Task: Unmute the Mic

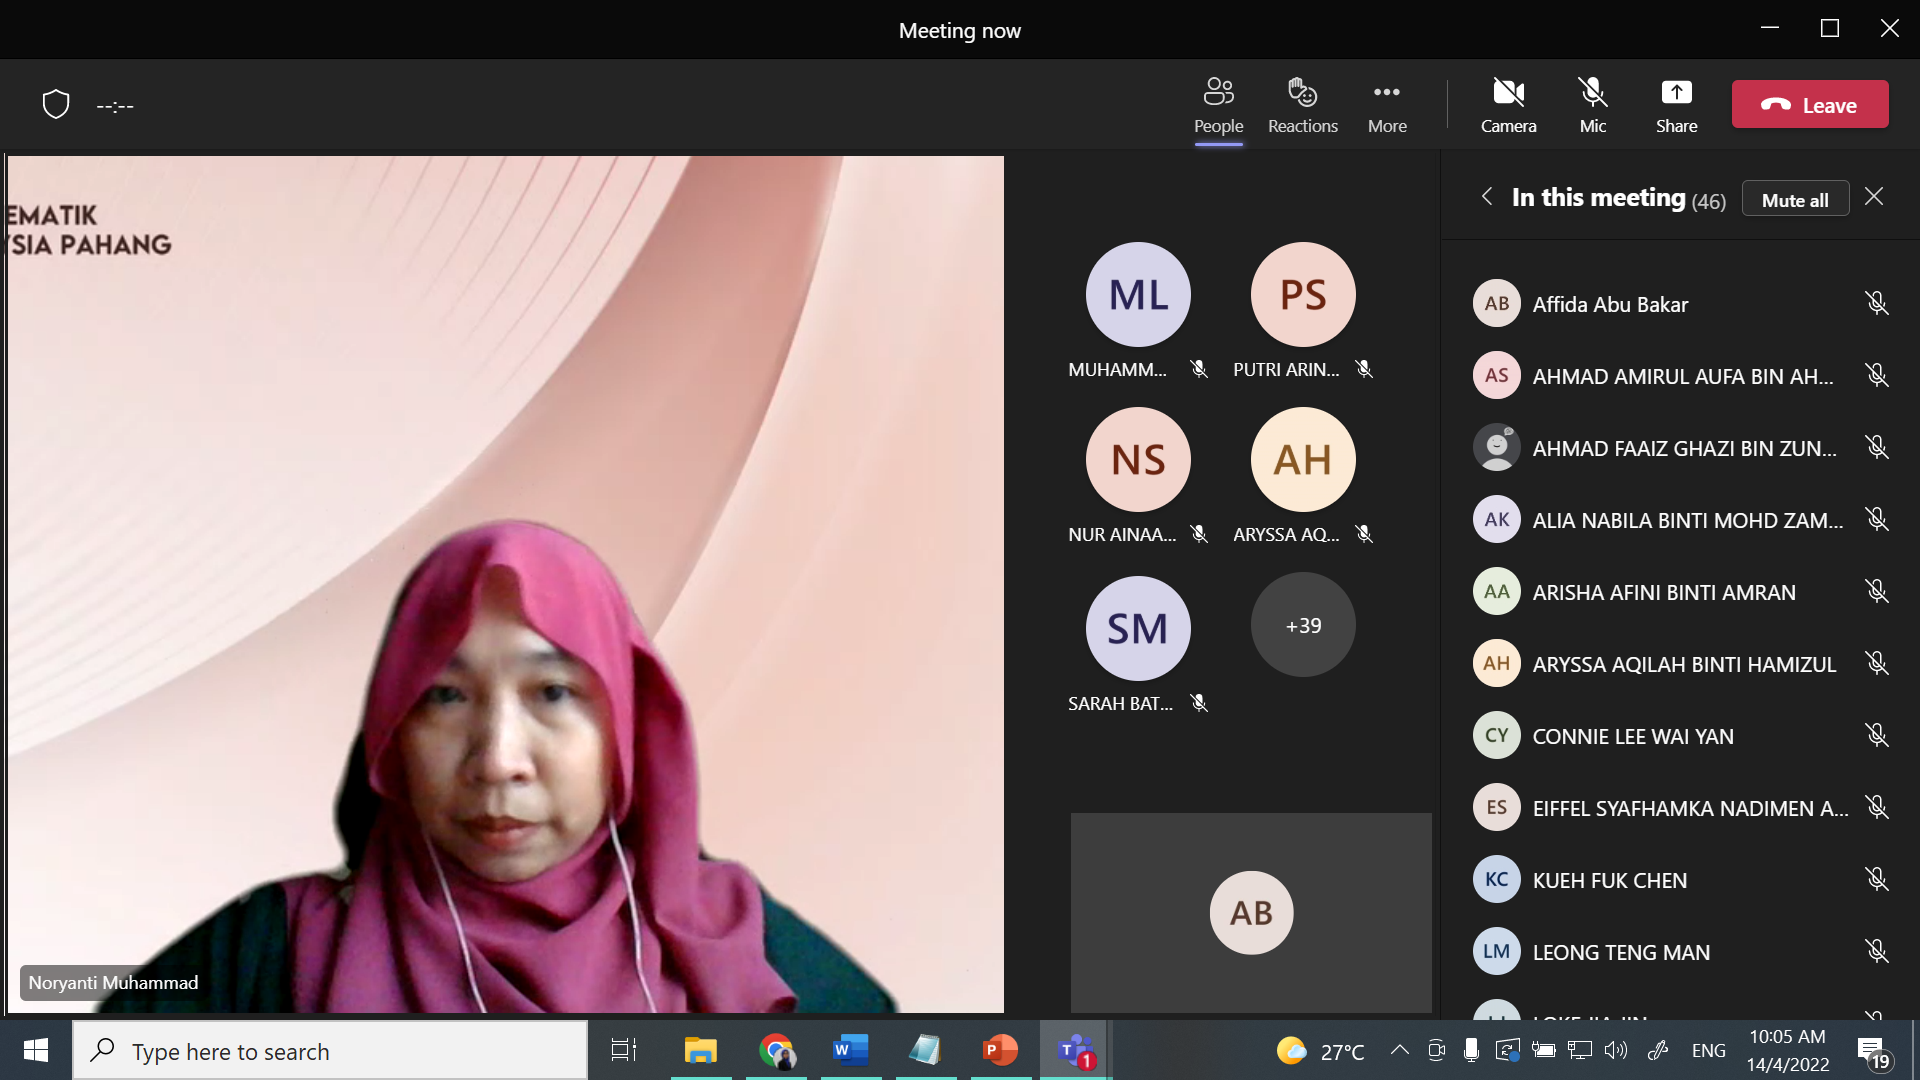Action: coord(1592,105)
